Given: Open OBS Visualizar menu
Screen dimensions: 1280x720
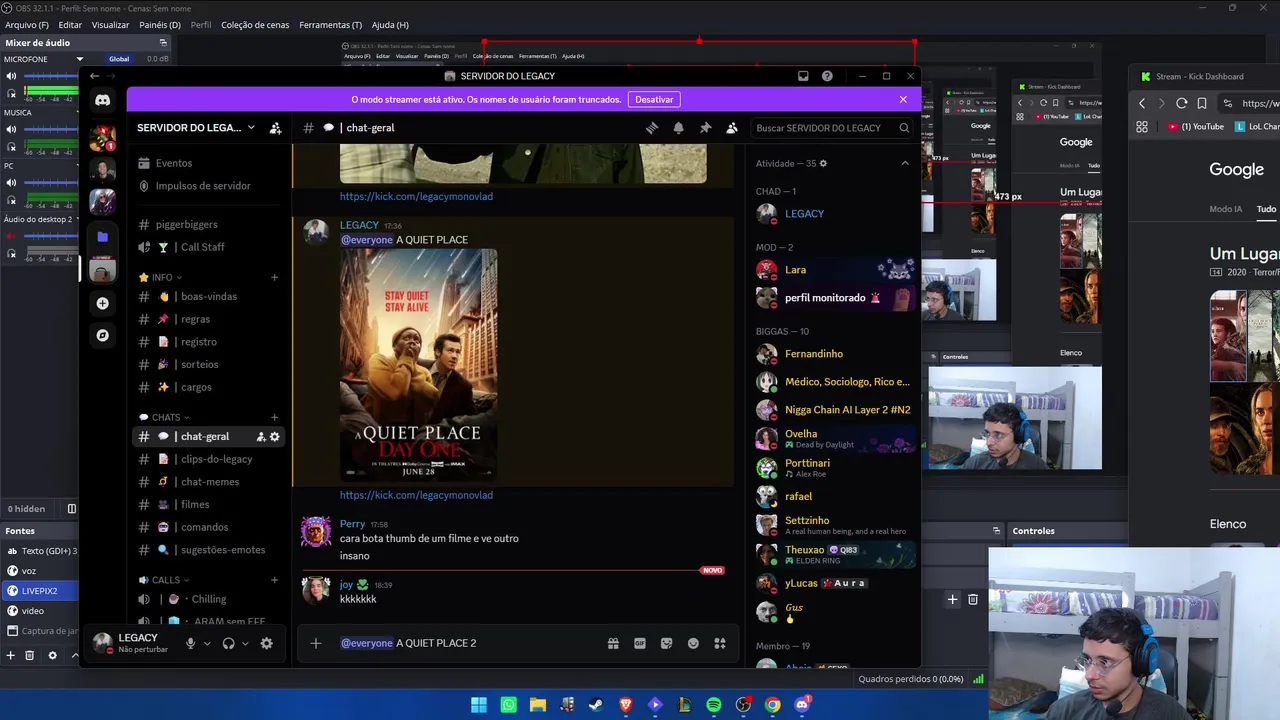Looking at the screenshot, I should [110, 25].
